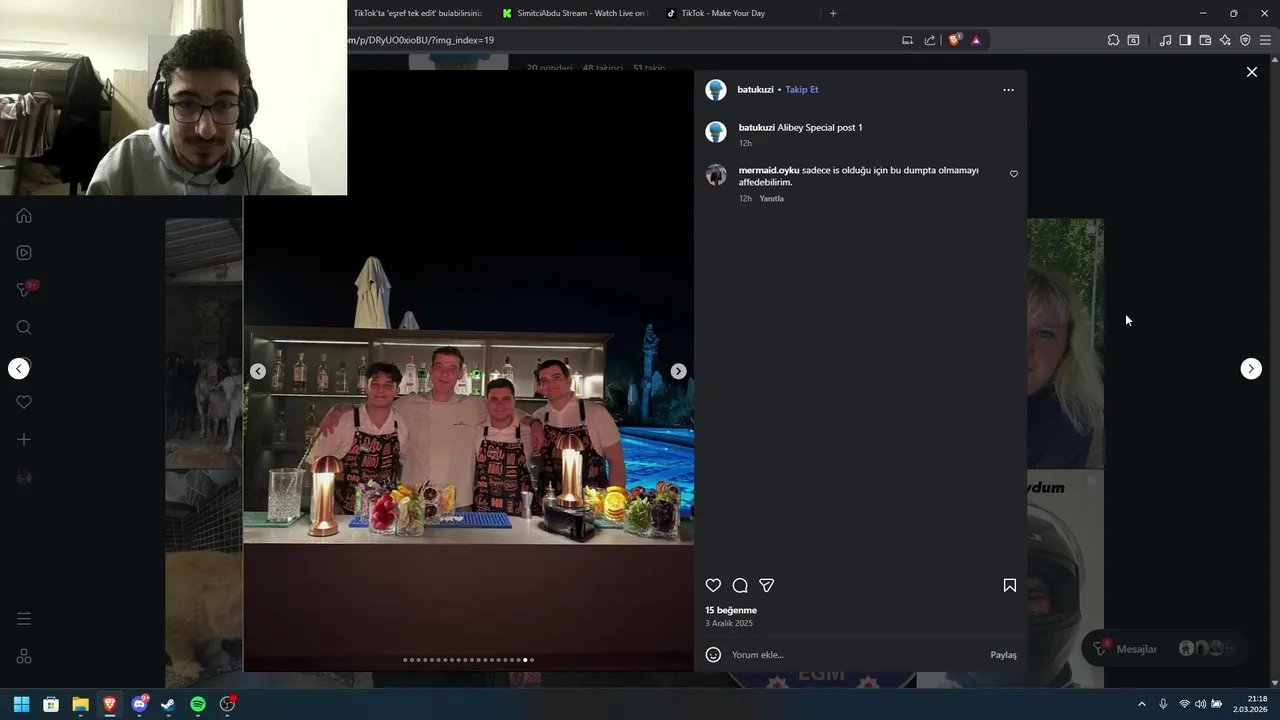Open the Leo AI sparkle icon
This screenshot has width=1280, height=720.
pyautogui.click(x=1225, y=40)
